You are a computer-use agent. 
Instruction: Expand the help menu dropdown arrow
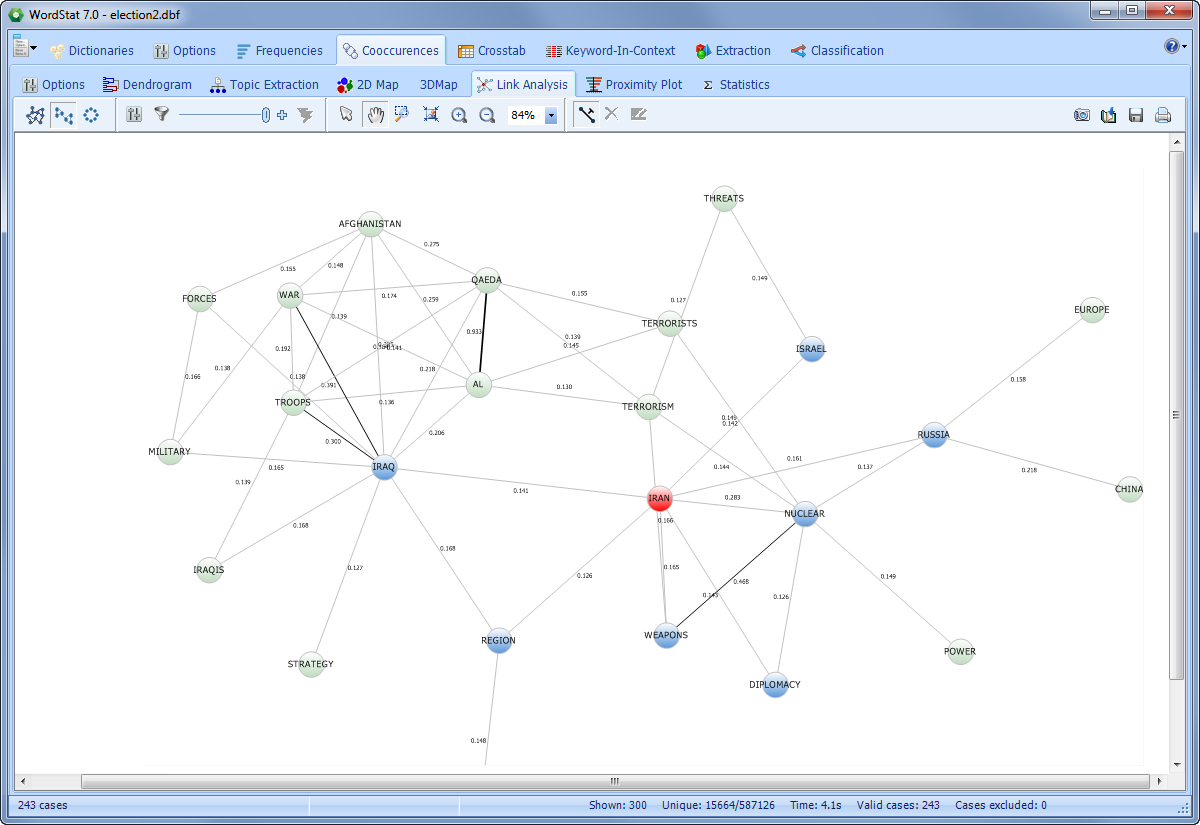coord(1184,47)
